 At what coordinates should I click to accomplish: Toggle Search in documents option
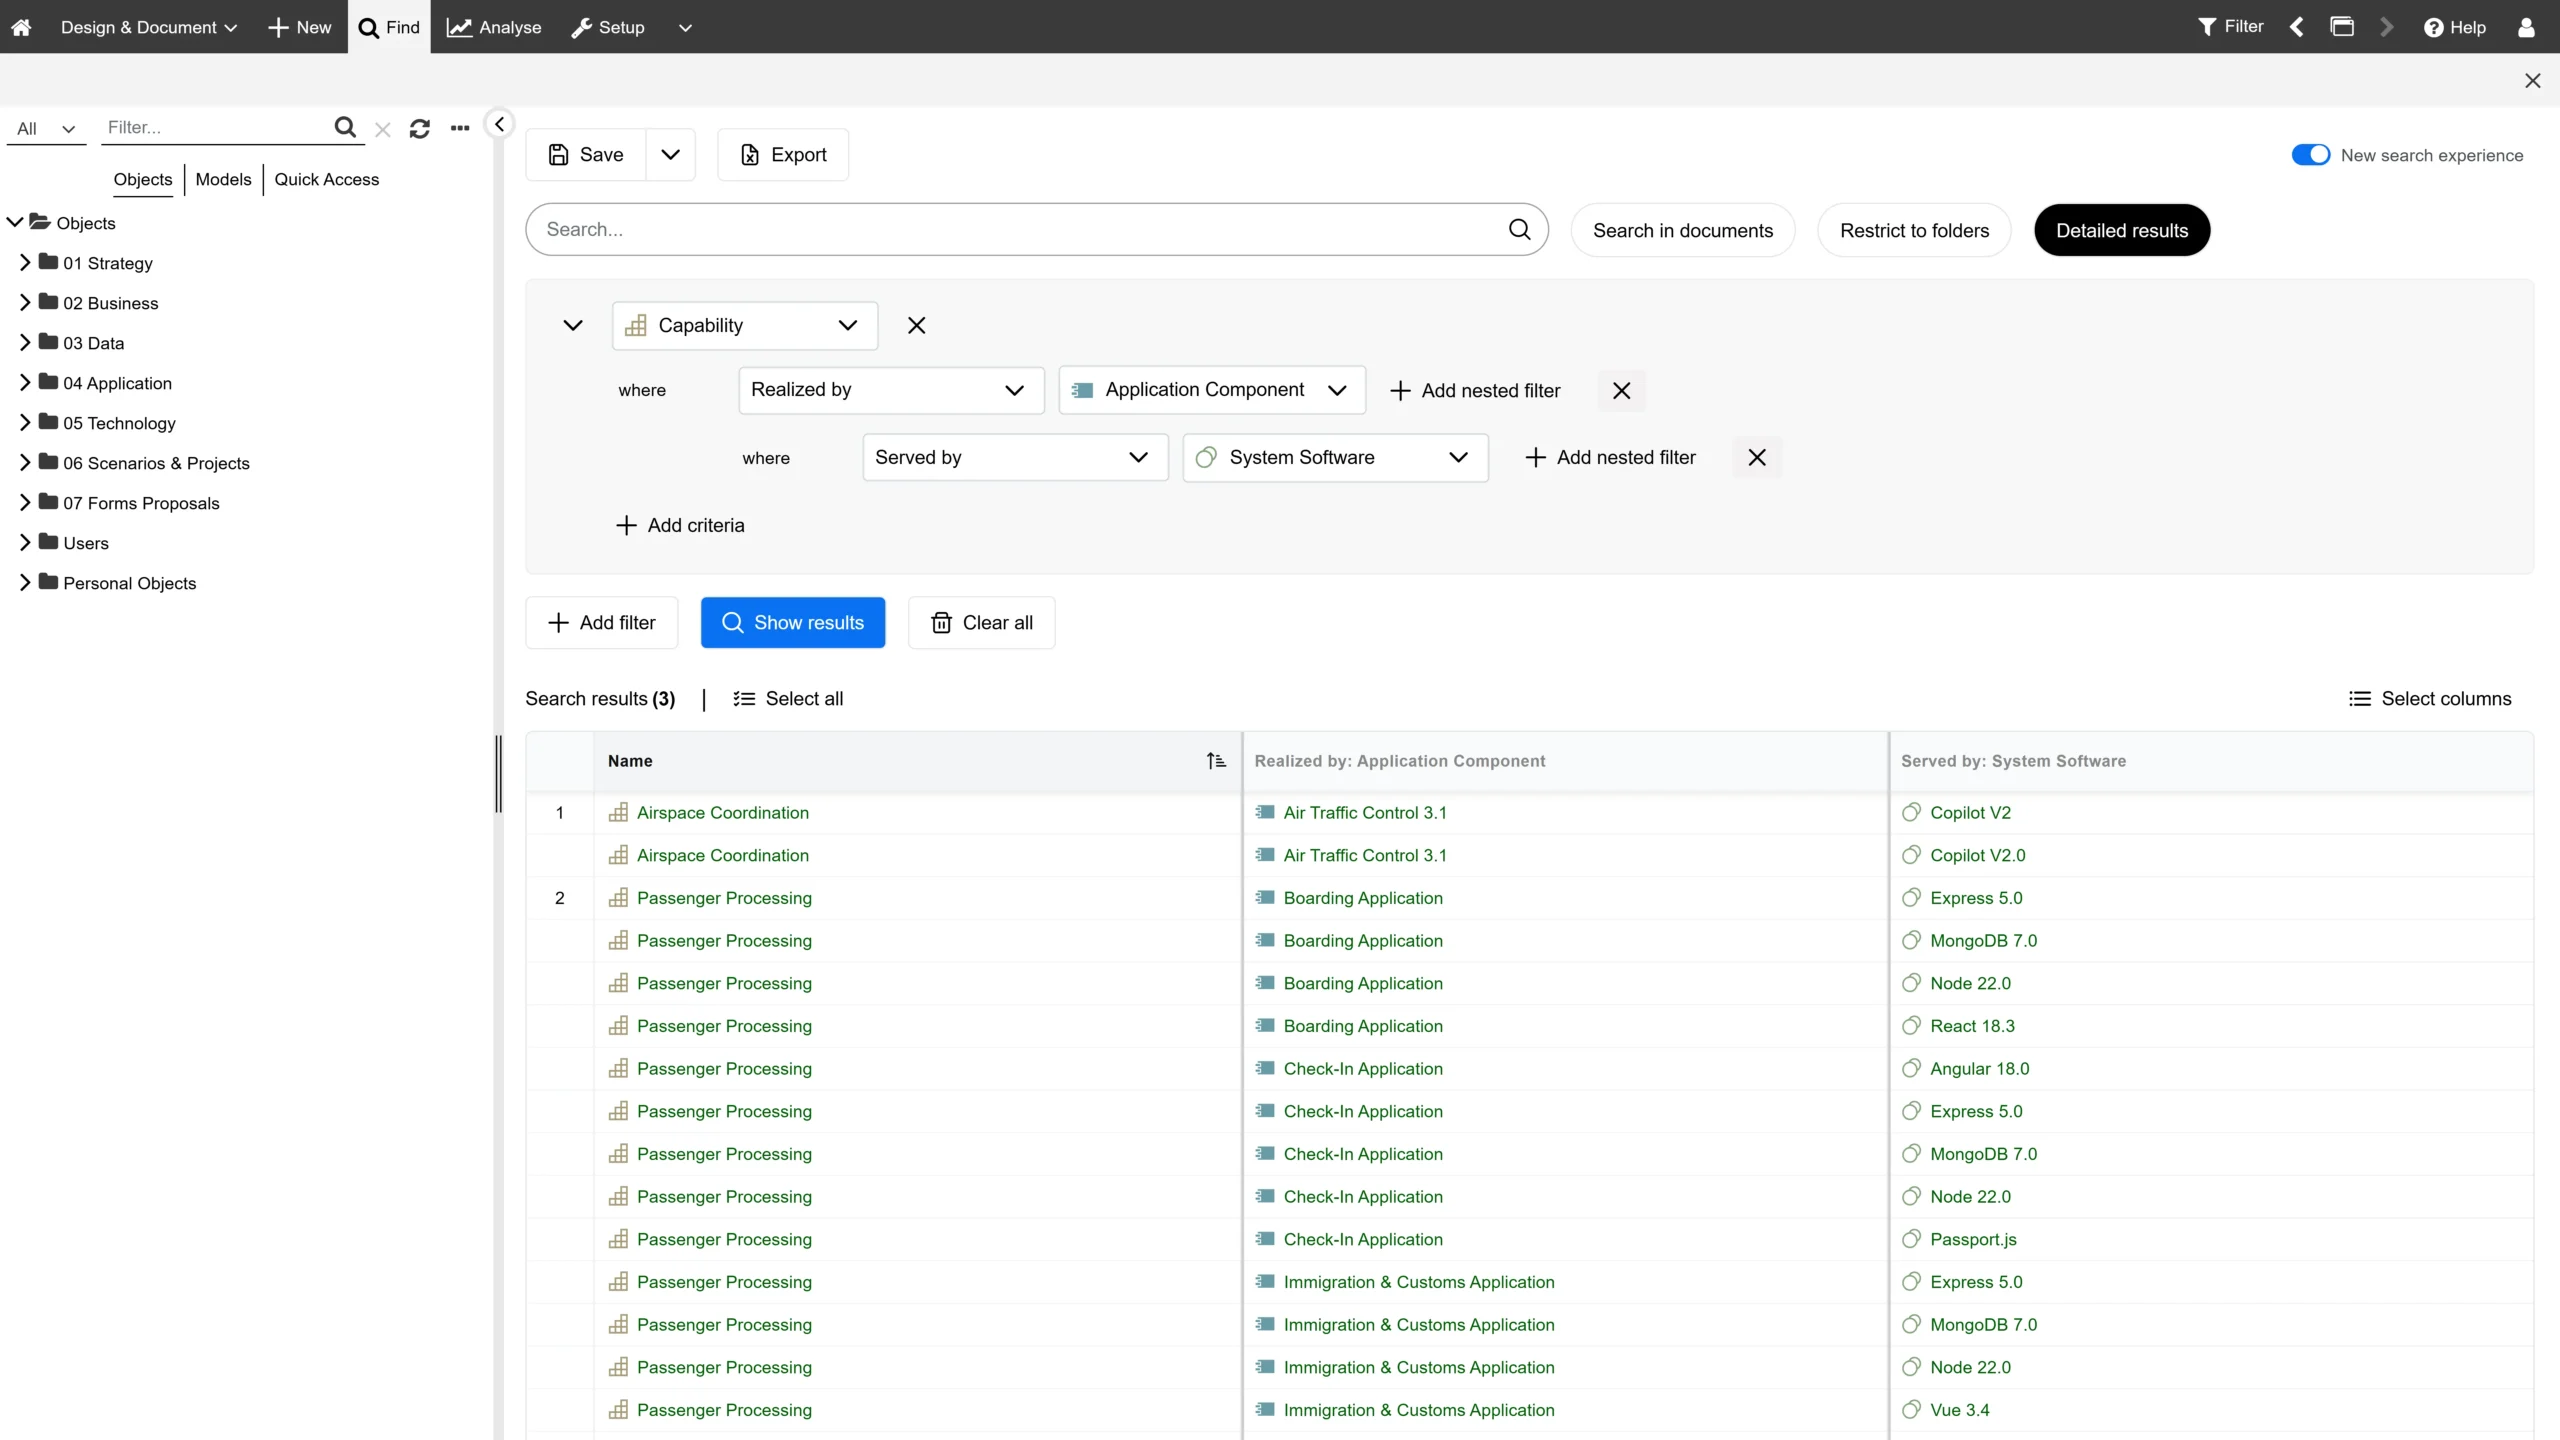tap(1682, 231)
